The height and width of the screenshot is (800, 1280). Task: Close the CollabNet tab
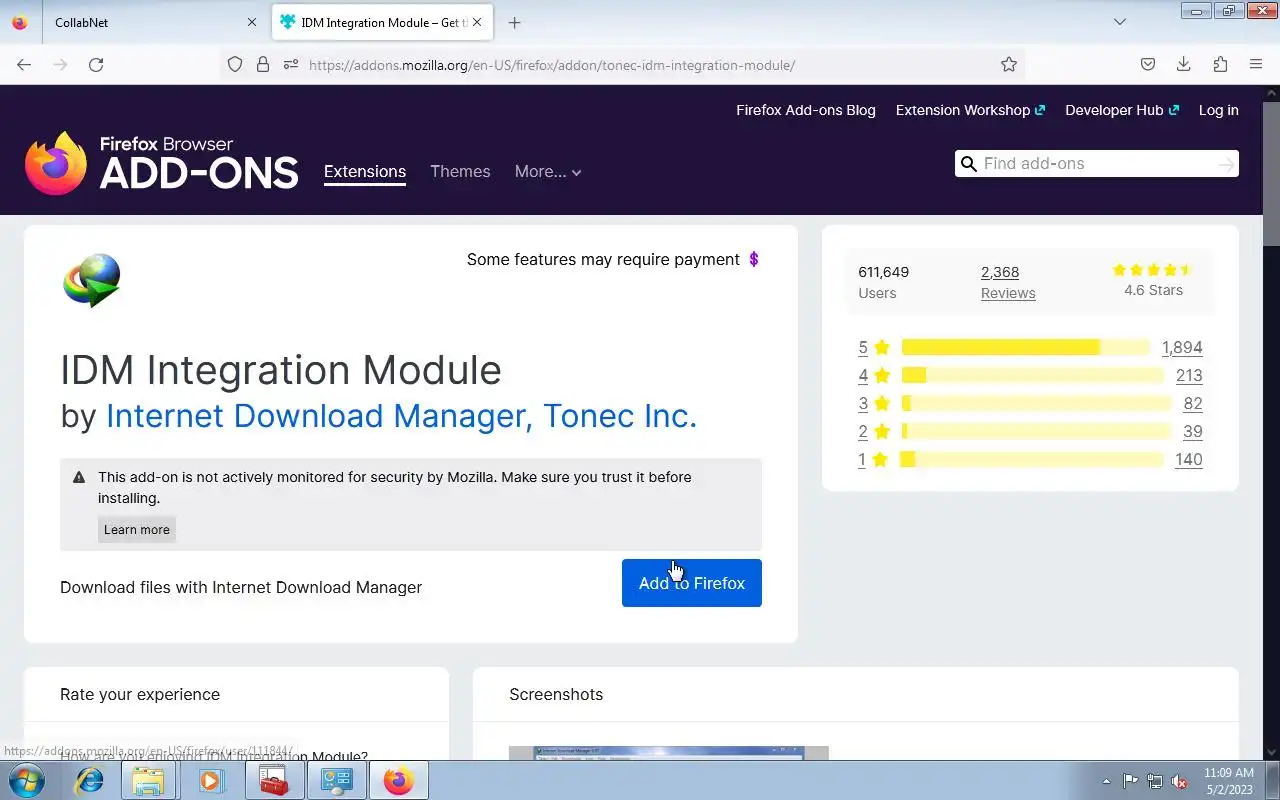(x=251, y=22)
